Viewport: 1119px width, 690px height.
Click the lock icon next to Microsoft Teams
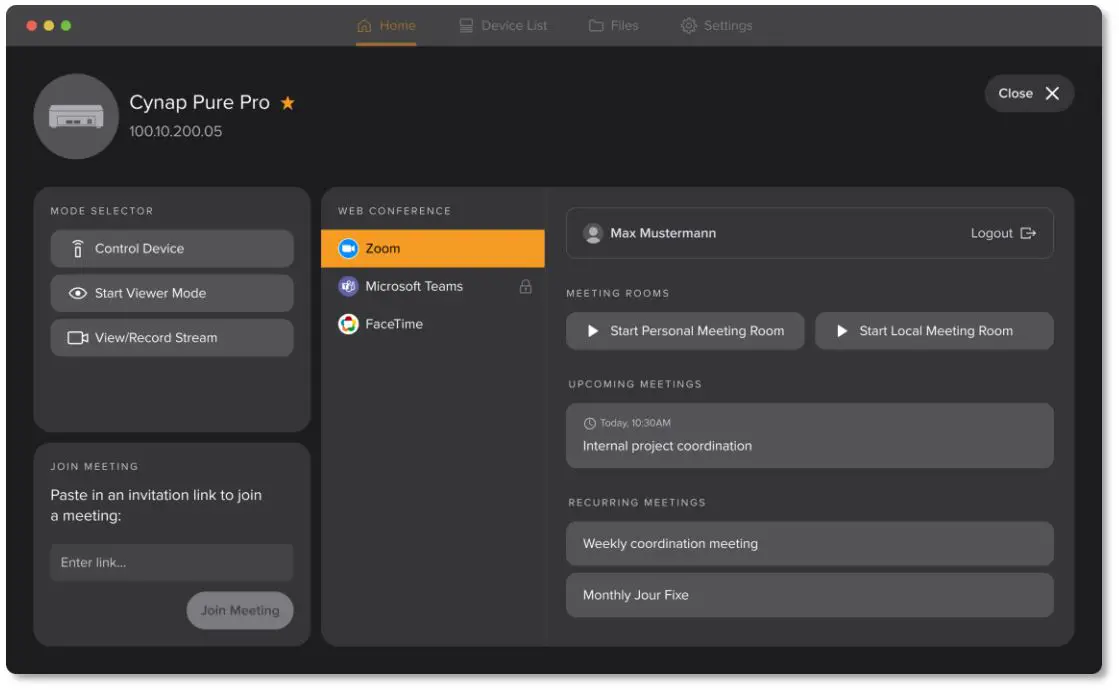coord(526,286)
